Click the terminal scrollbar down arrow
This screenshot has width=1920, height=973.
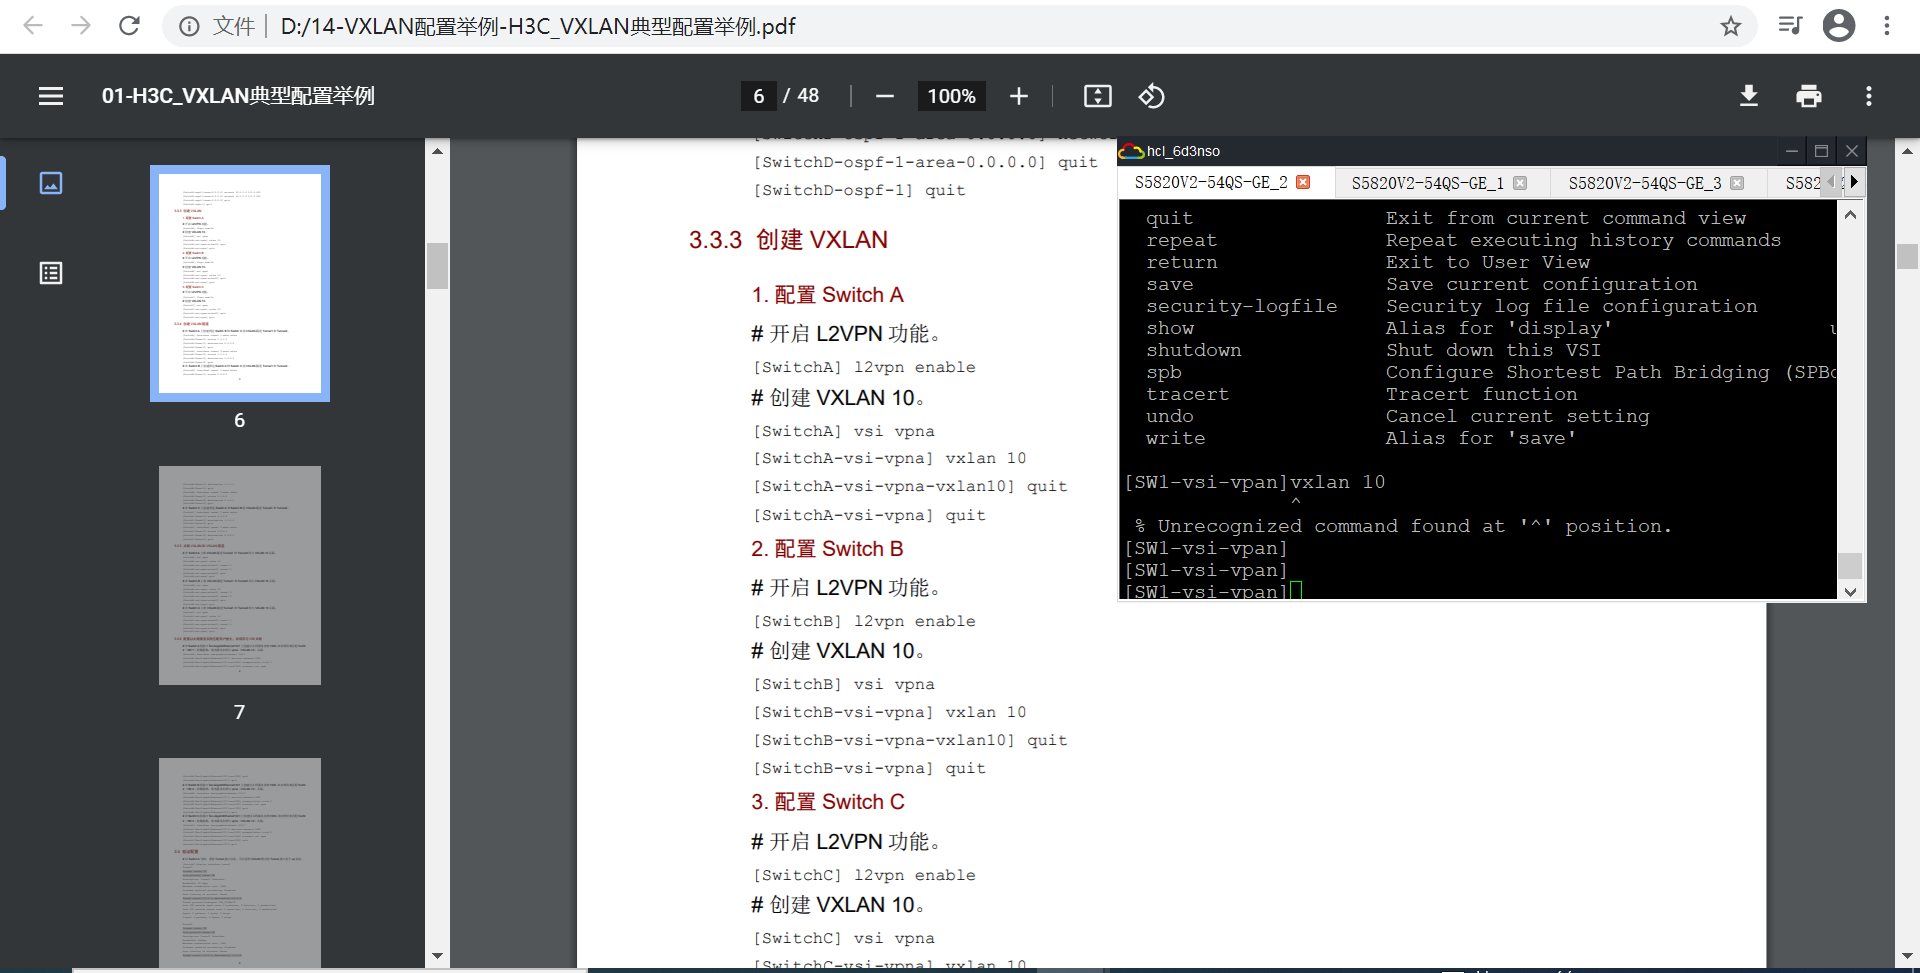[1850, 591]
